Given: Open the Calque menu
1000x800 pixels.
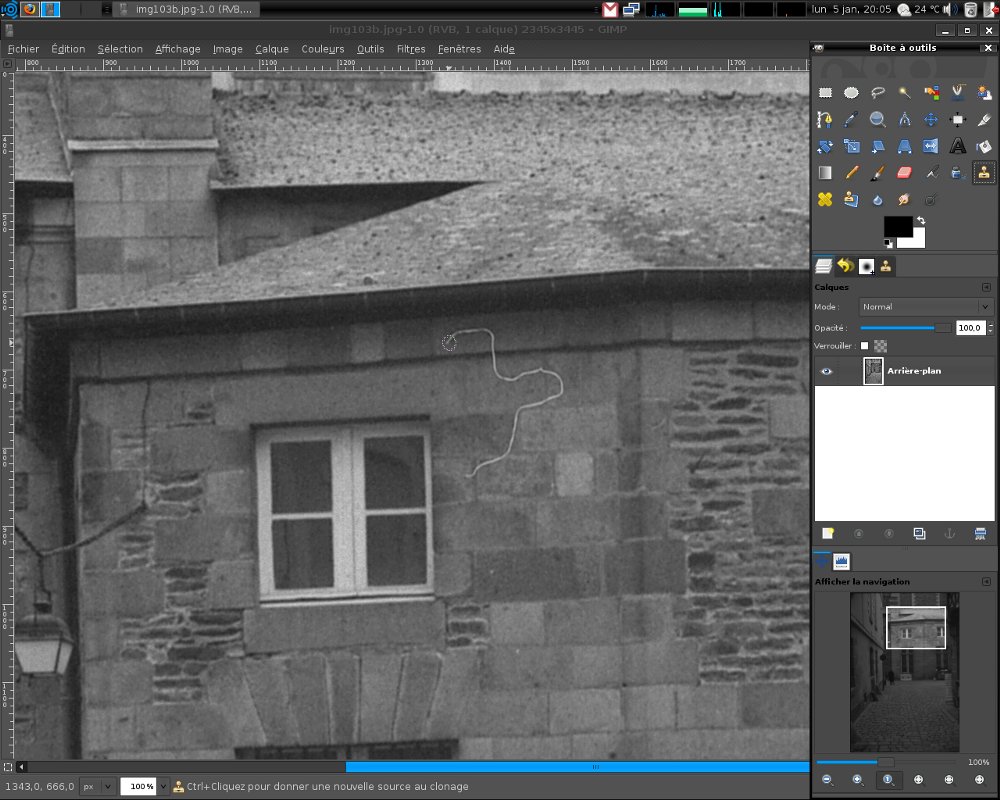Looking at the screenshot, I should [x=272, y=49].
